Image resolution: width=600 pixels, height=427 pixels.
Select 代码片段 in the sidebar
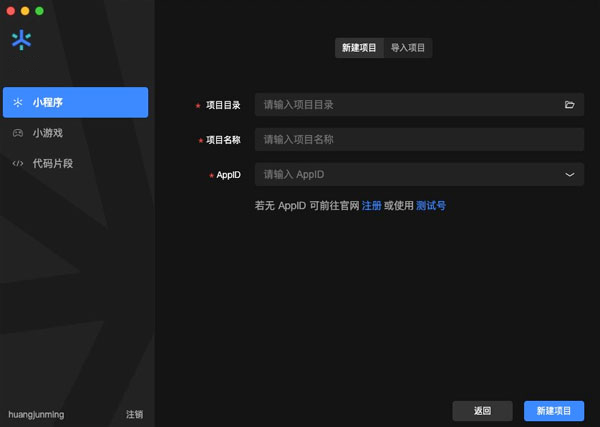tap(75, 164)
